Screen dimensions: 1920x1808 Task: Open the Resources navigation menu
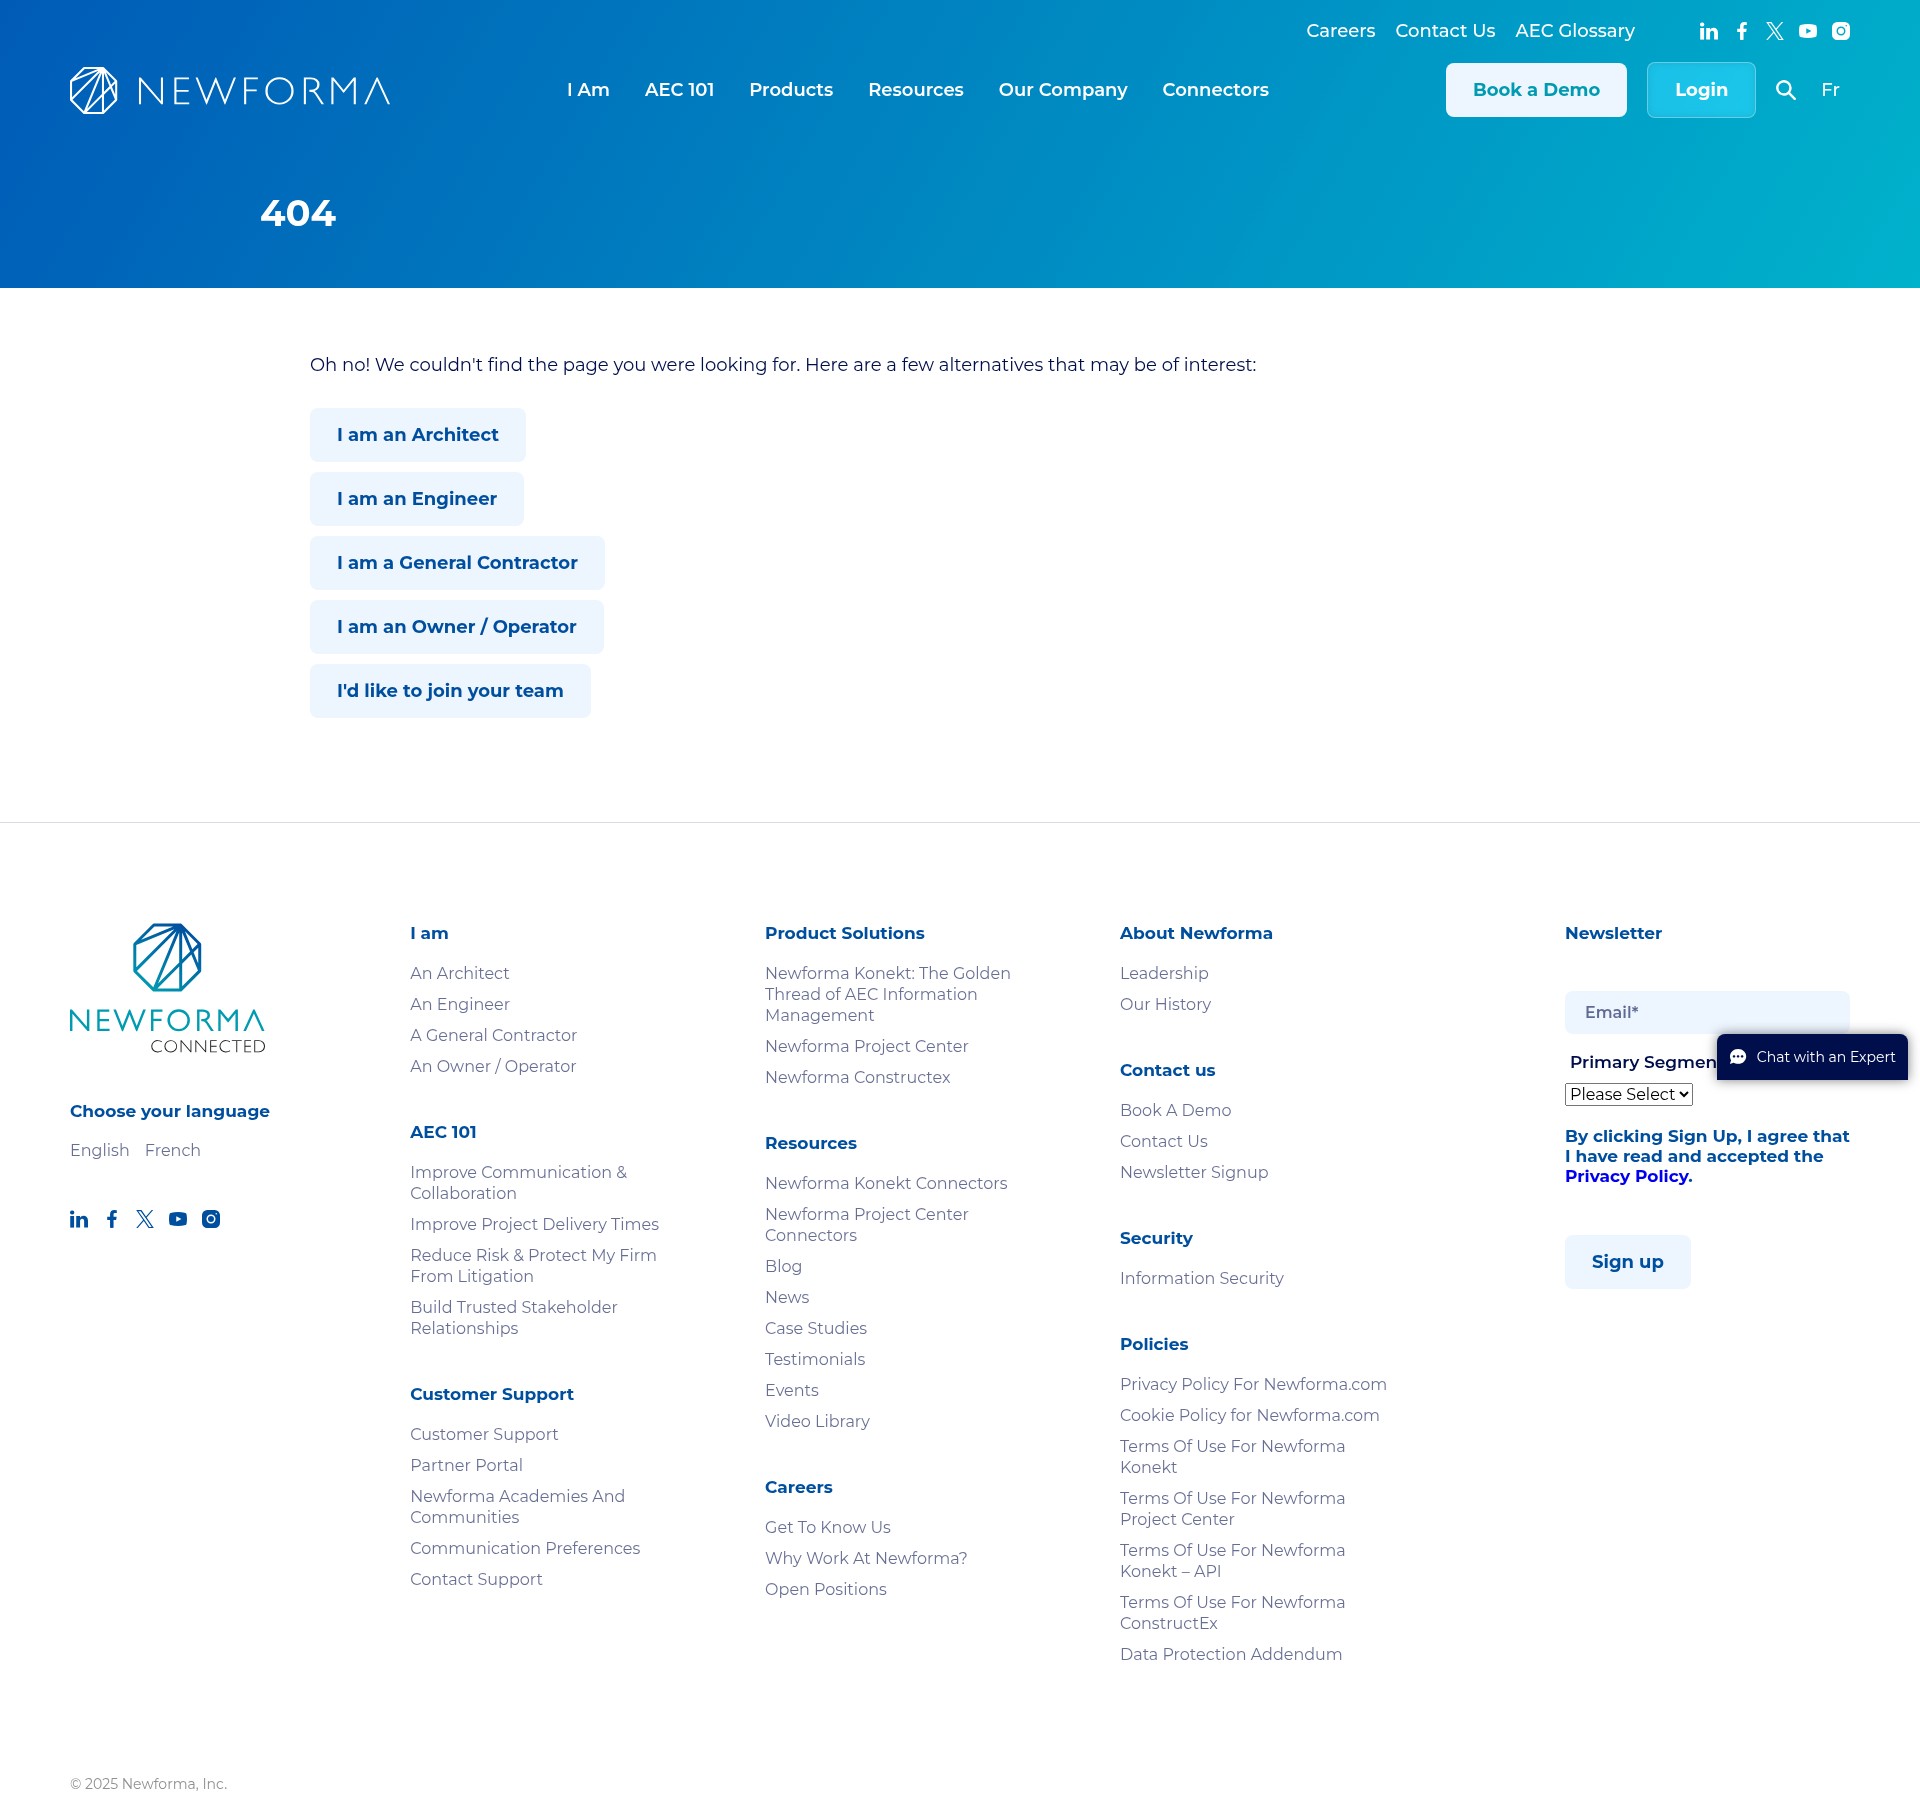coord(916,90)
